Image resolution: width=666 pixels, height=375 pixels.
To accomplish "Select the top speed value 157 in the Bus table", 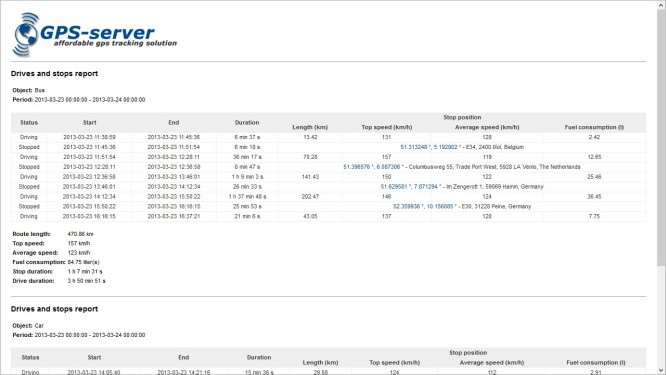I will coord(387,157).
